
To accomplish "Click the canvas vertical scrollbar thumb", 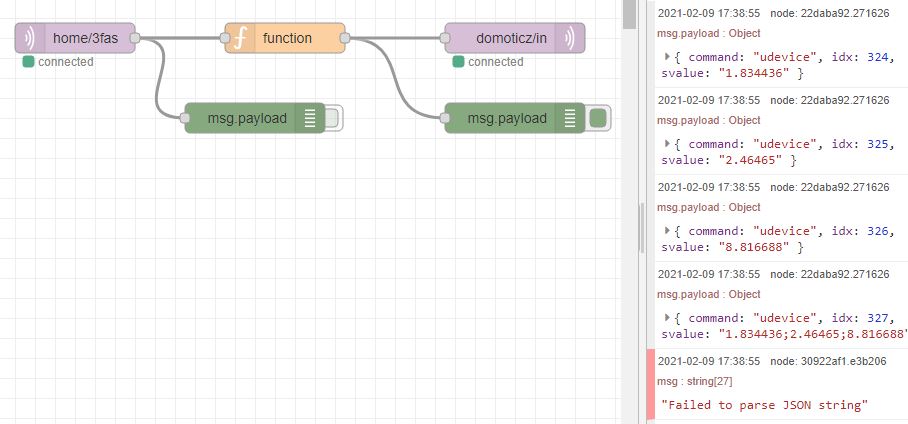I will (629, 14).
